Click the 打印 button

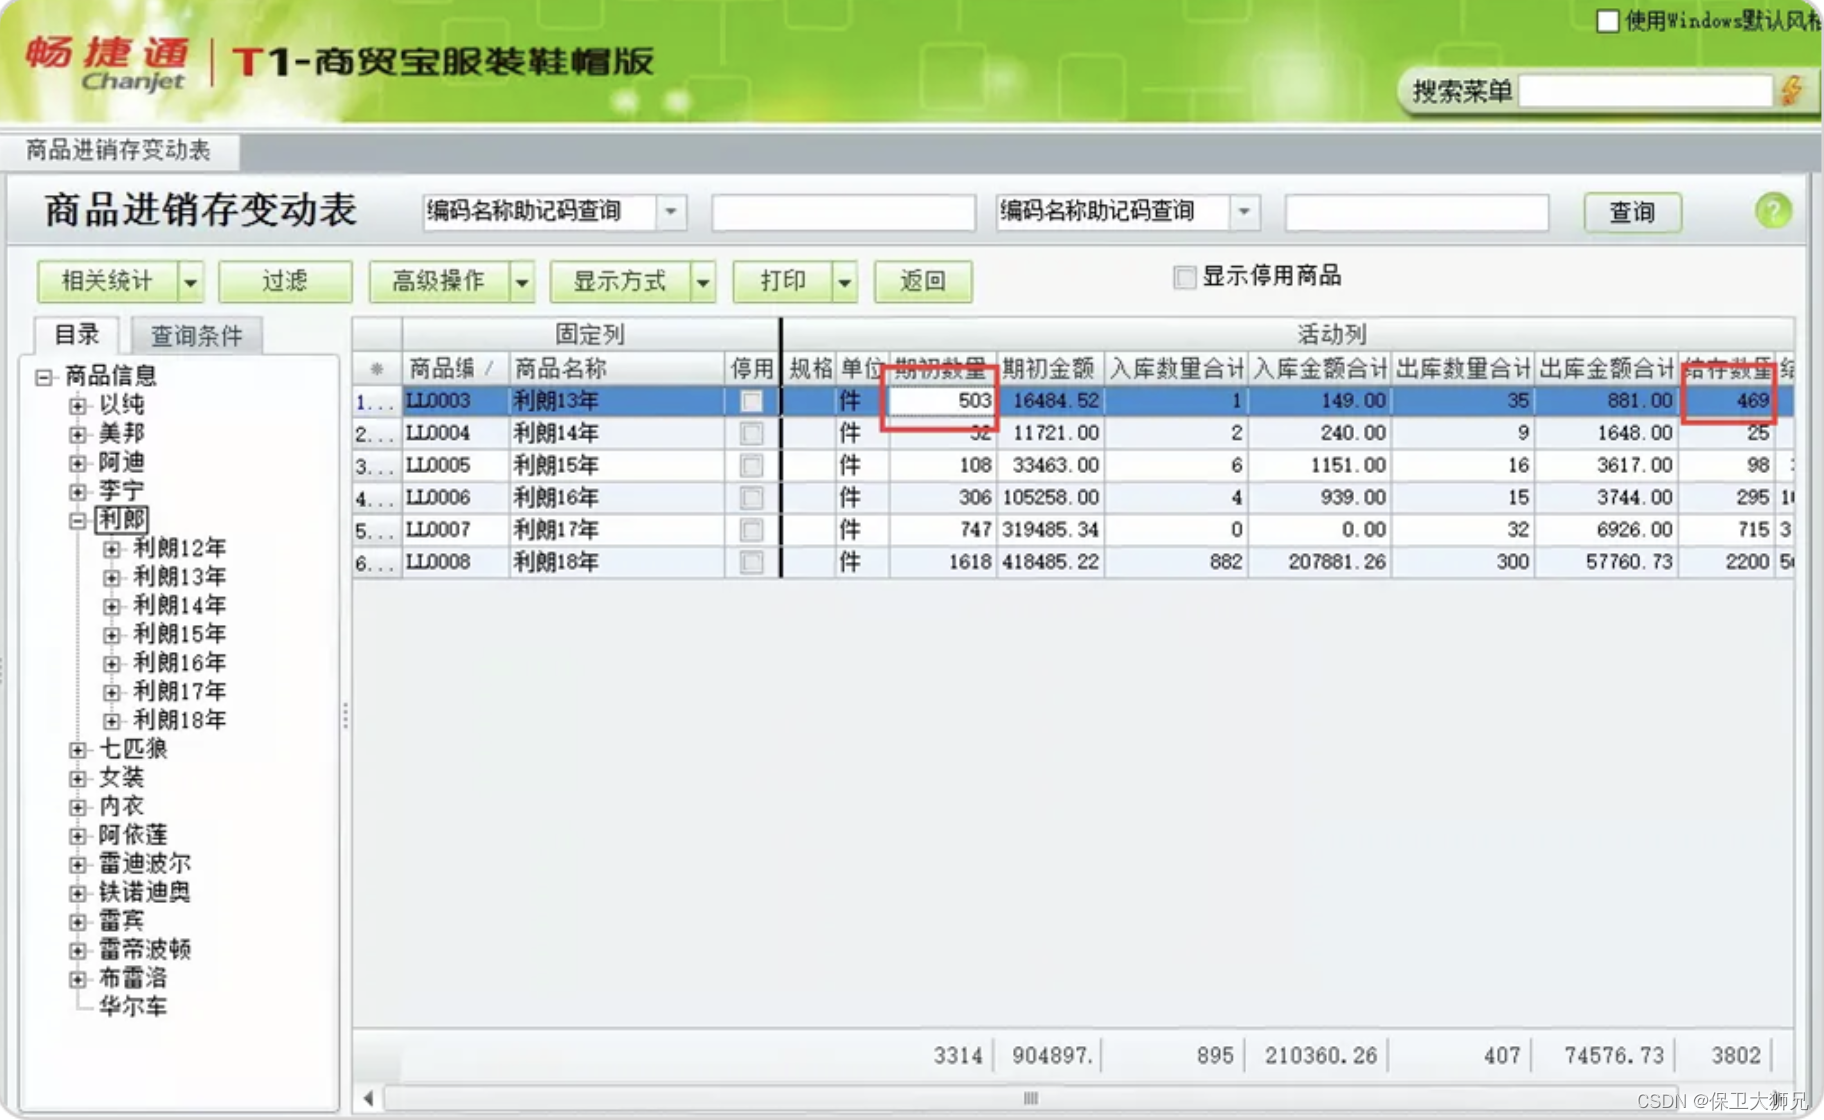tap(783, 282)
